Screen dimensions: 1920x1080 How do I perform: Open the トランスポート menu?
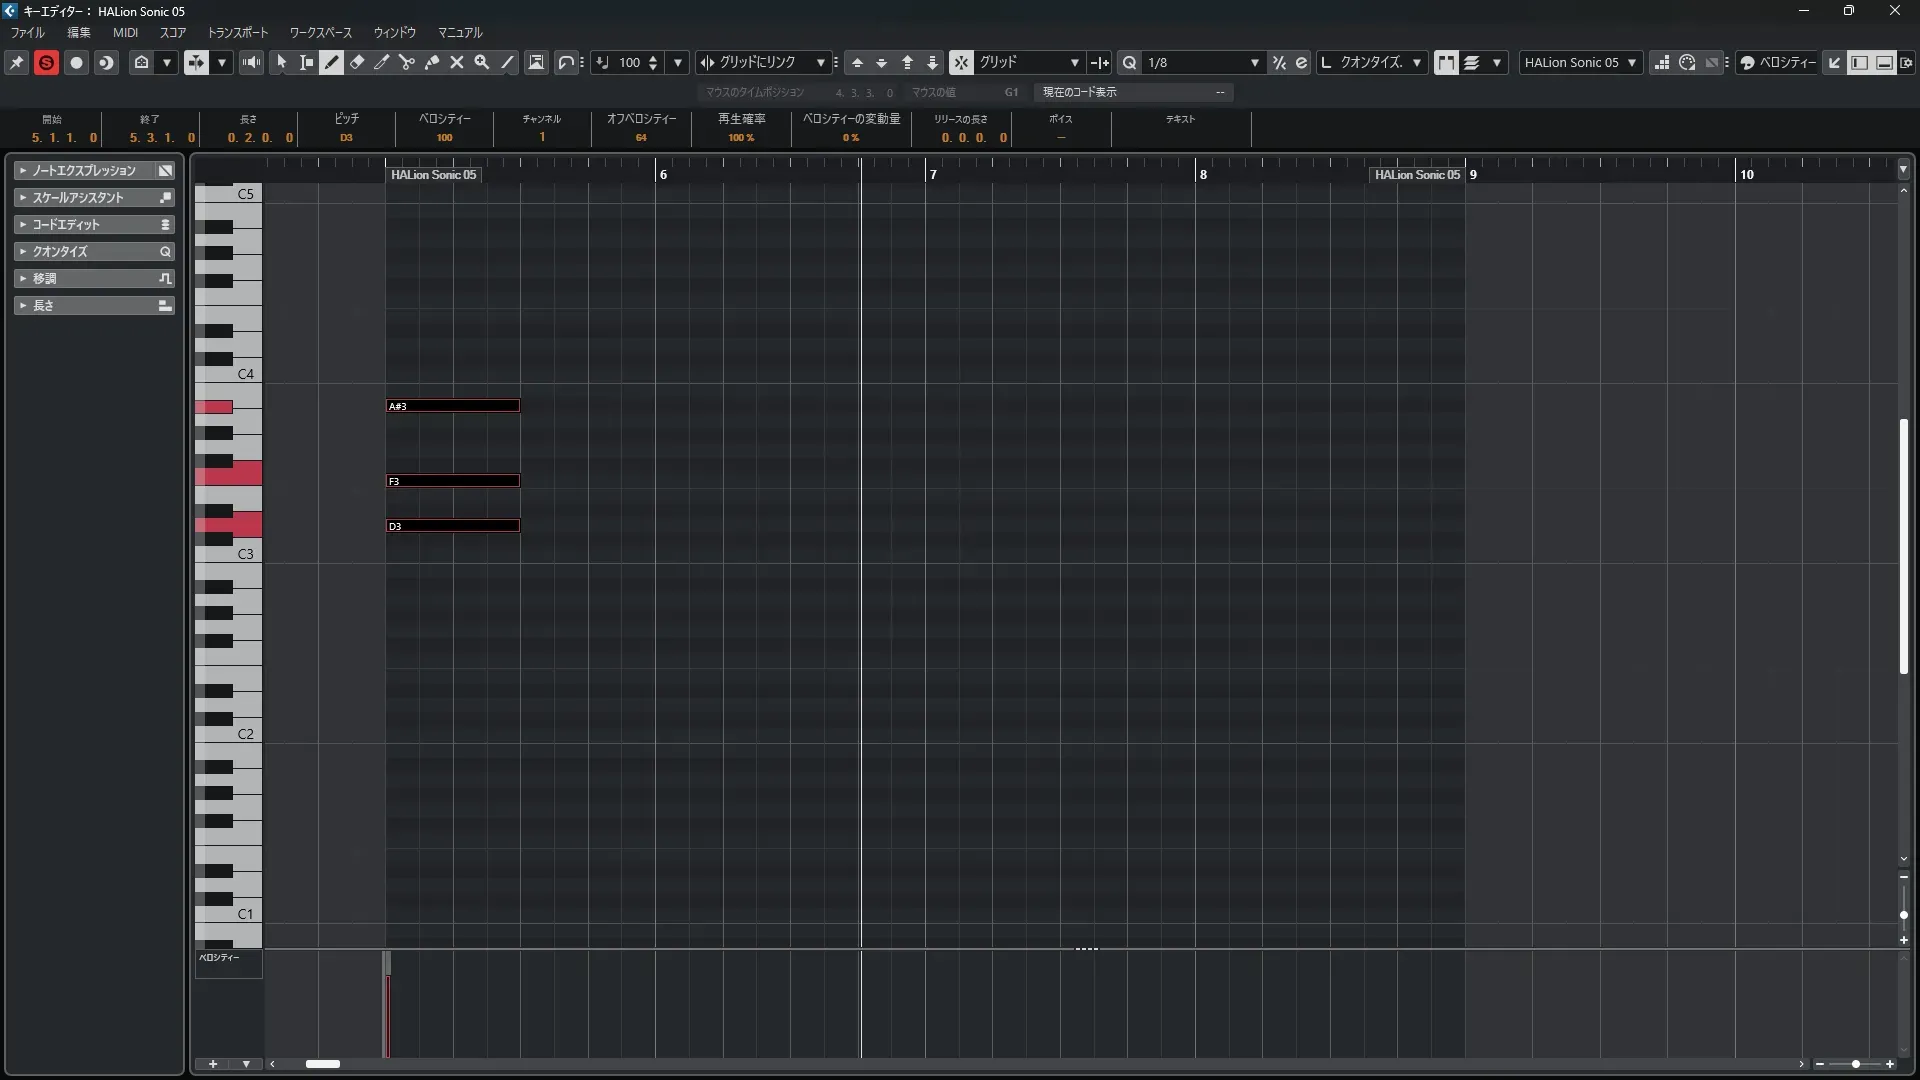(238, 32)
